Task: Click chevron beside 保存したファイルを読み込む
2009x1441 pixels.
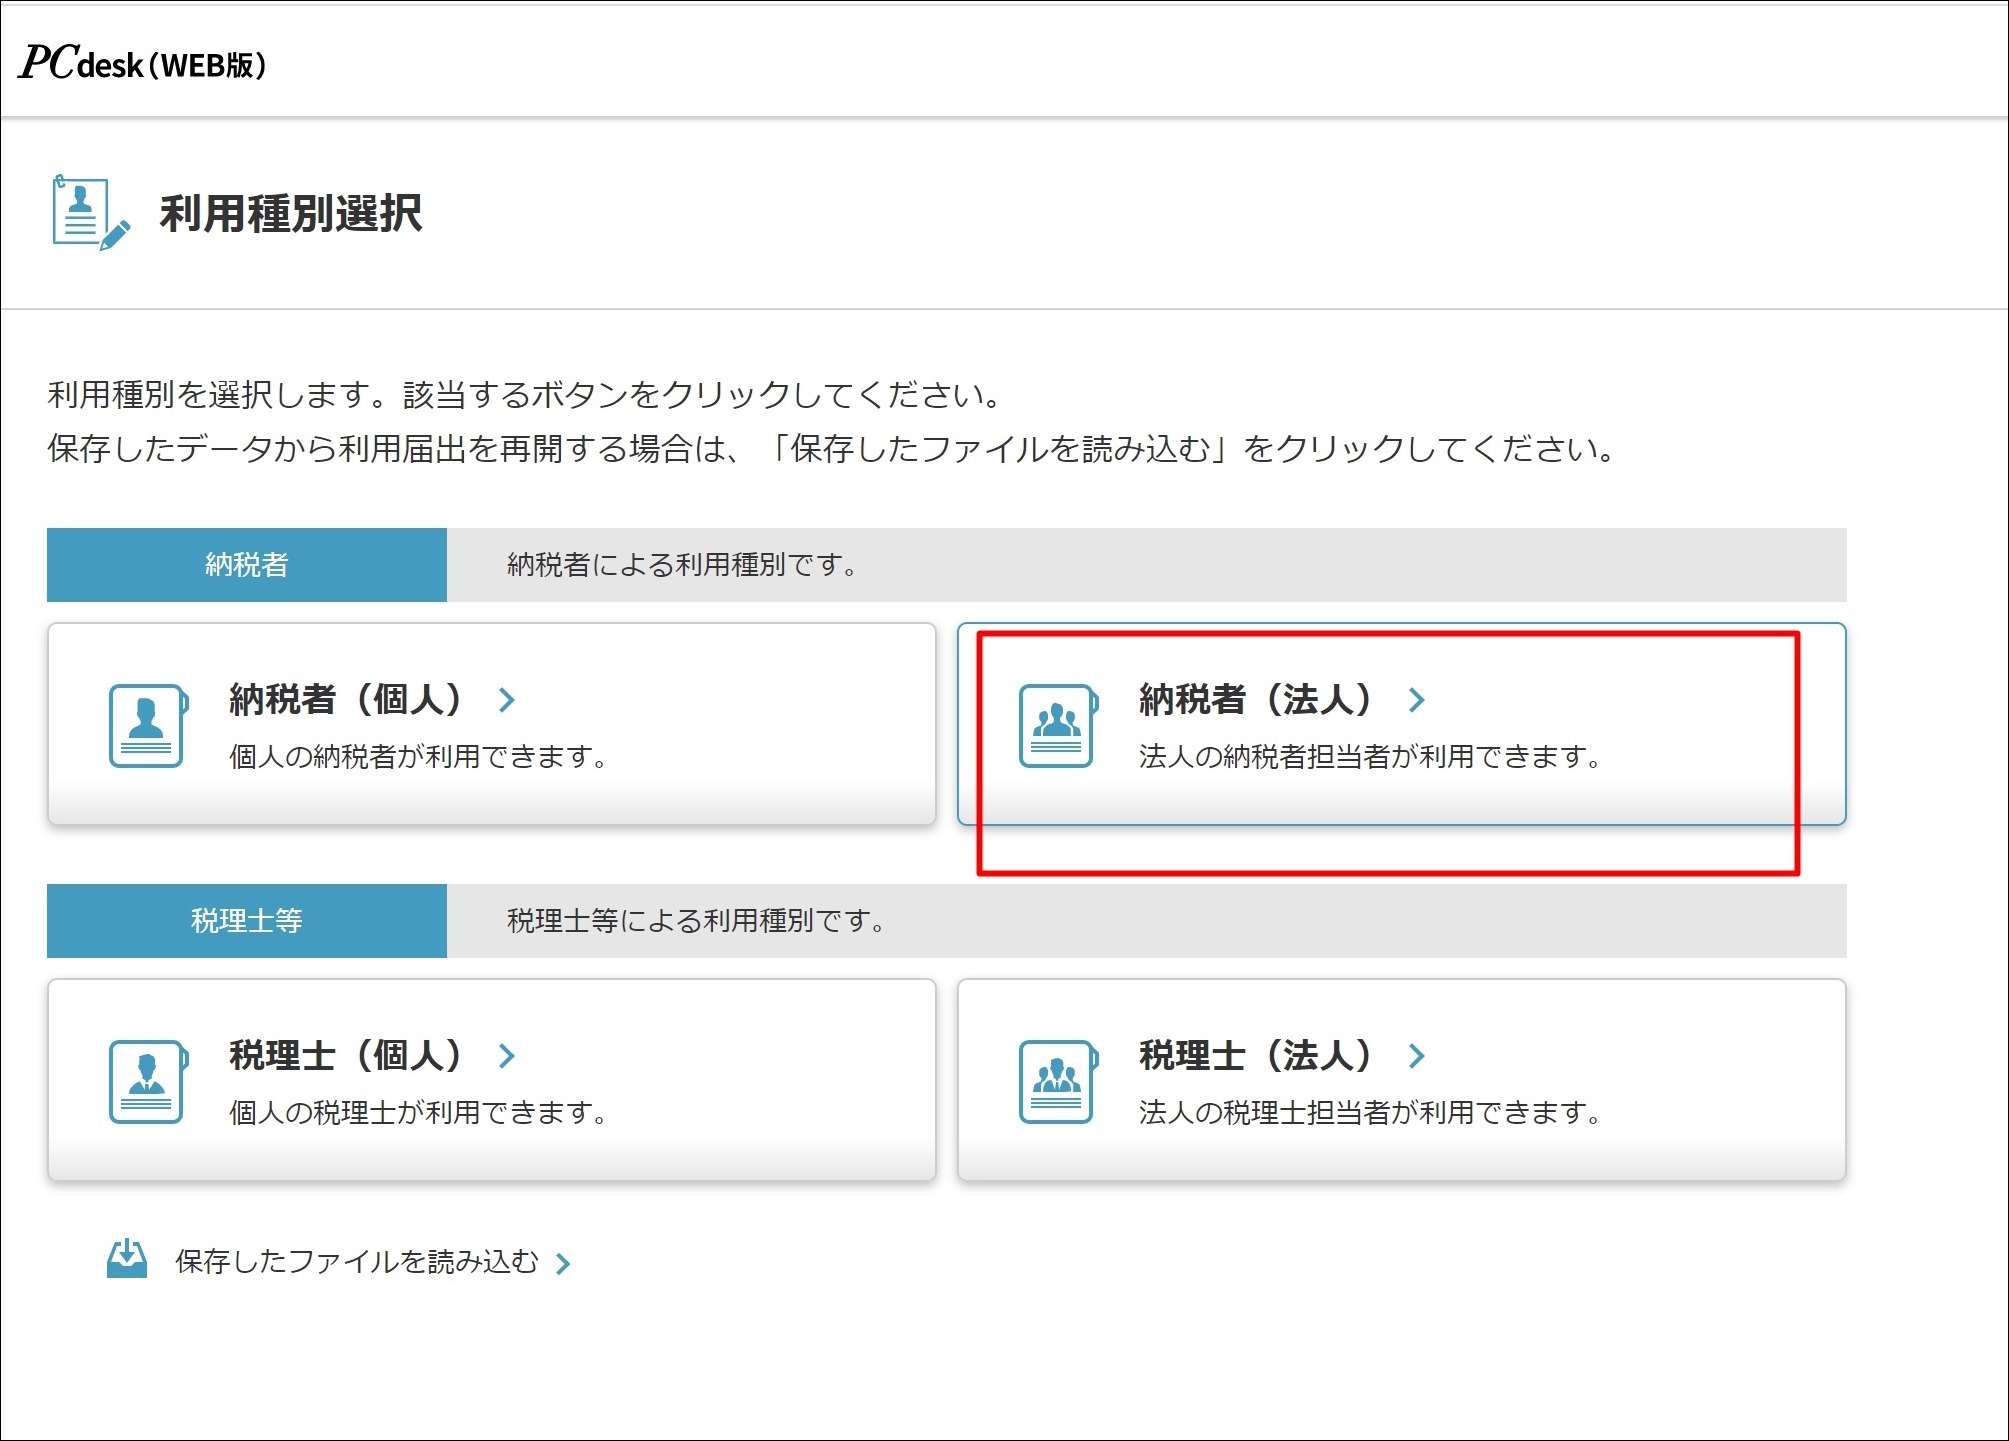Action: 563,1264
